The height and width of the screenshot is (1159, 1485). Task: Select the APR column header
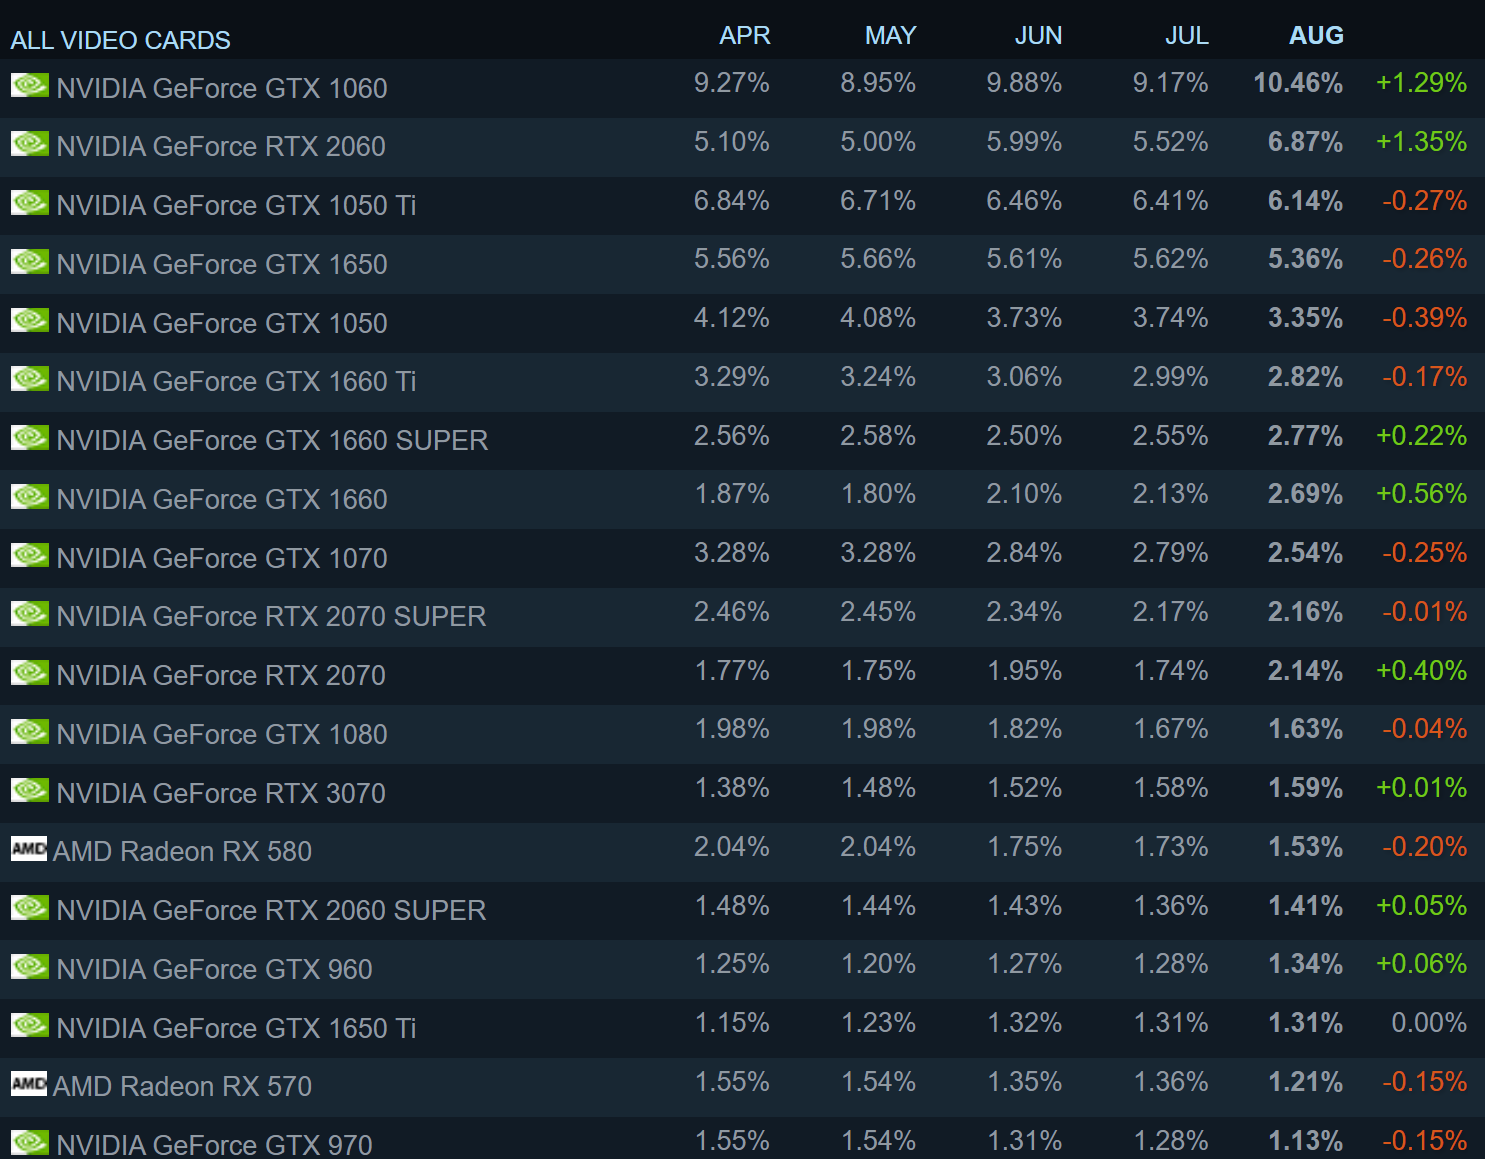click(x=744, y=36)
